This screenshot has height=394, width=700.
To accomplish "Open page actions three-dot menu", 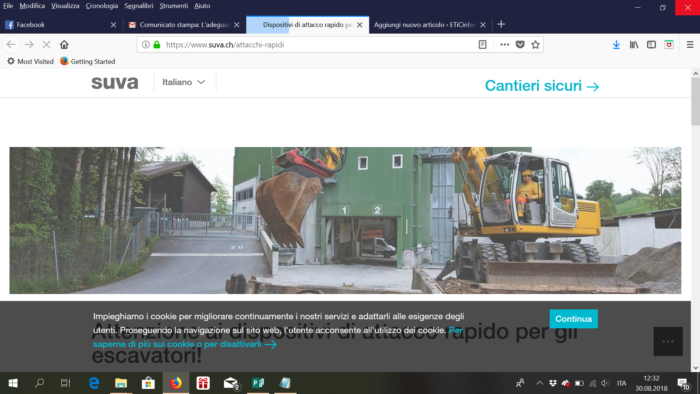I will [x=504, y=45].
